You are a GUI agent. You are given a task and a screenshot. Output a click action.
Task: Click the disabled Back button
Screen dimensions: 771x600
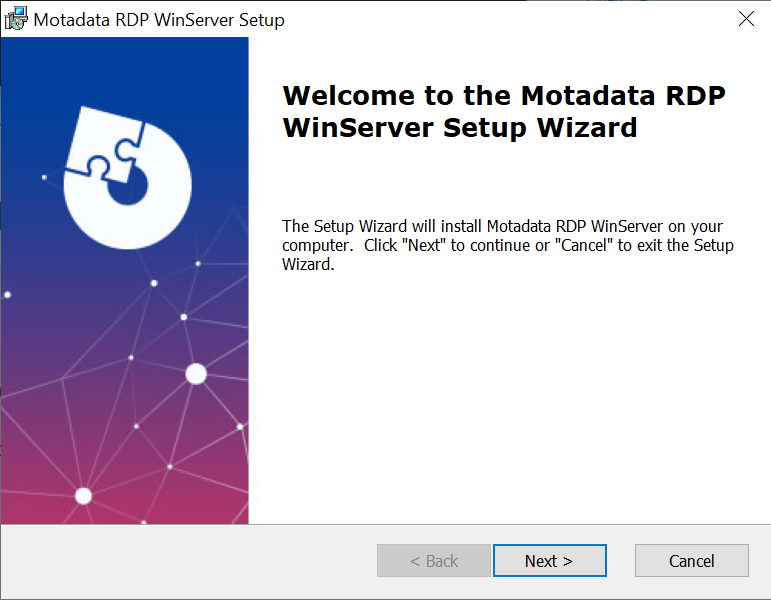tap(434, 561)
